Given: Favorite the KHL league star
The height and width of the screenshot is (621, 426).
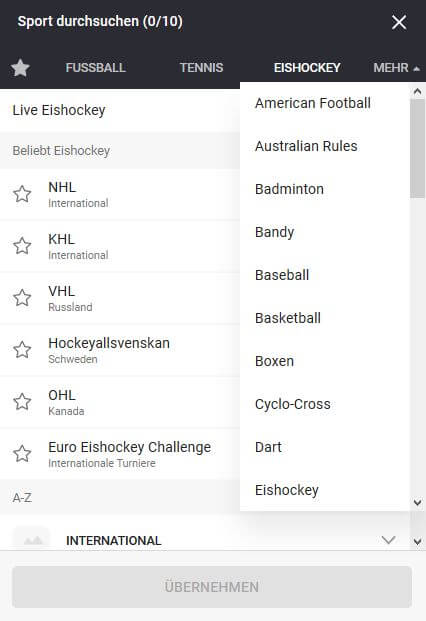Looking at the screenshot, I should pos(22,246).
